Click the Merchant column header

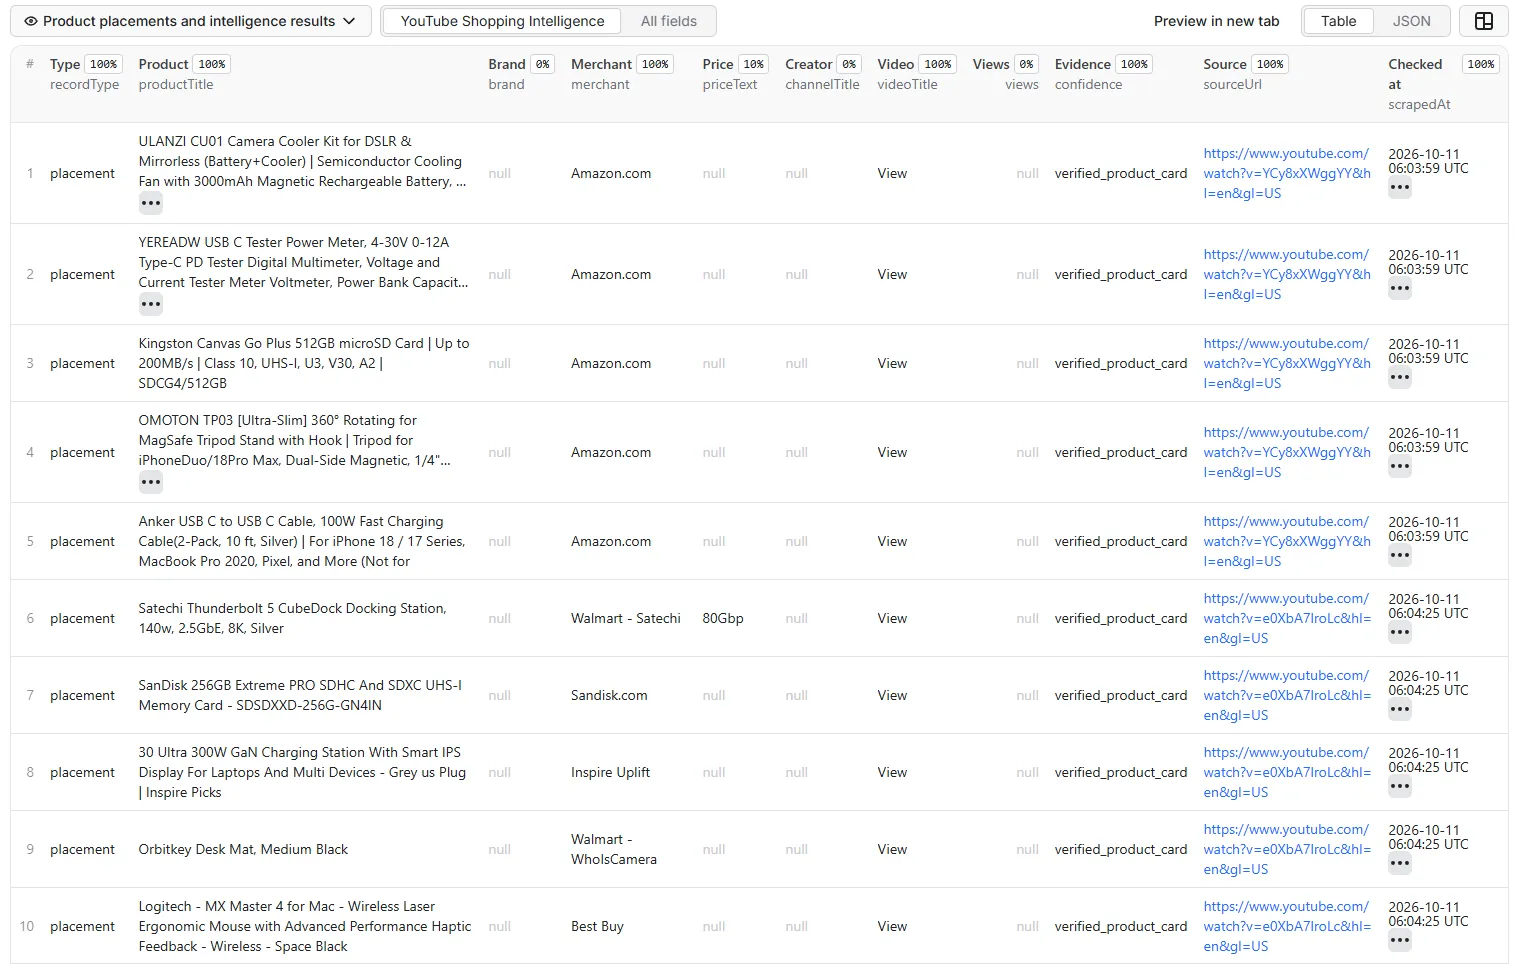point(601,64)
